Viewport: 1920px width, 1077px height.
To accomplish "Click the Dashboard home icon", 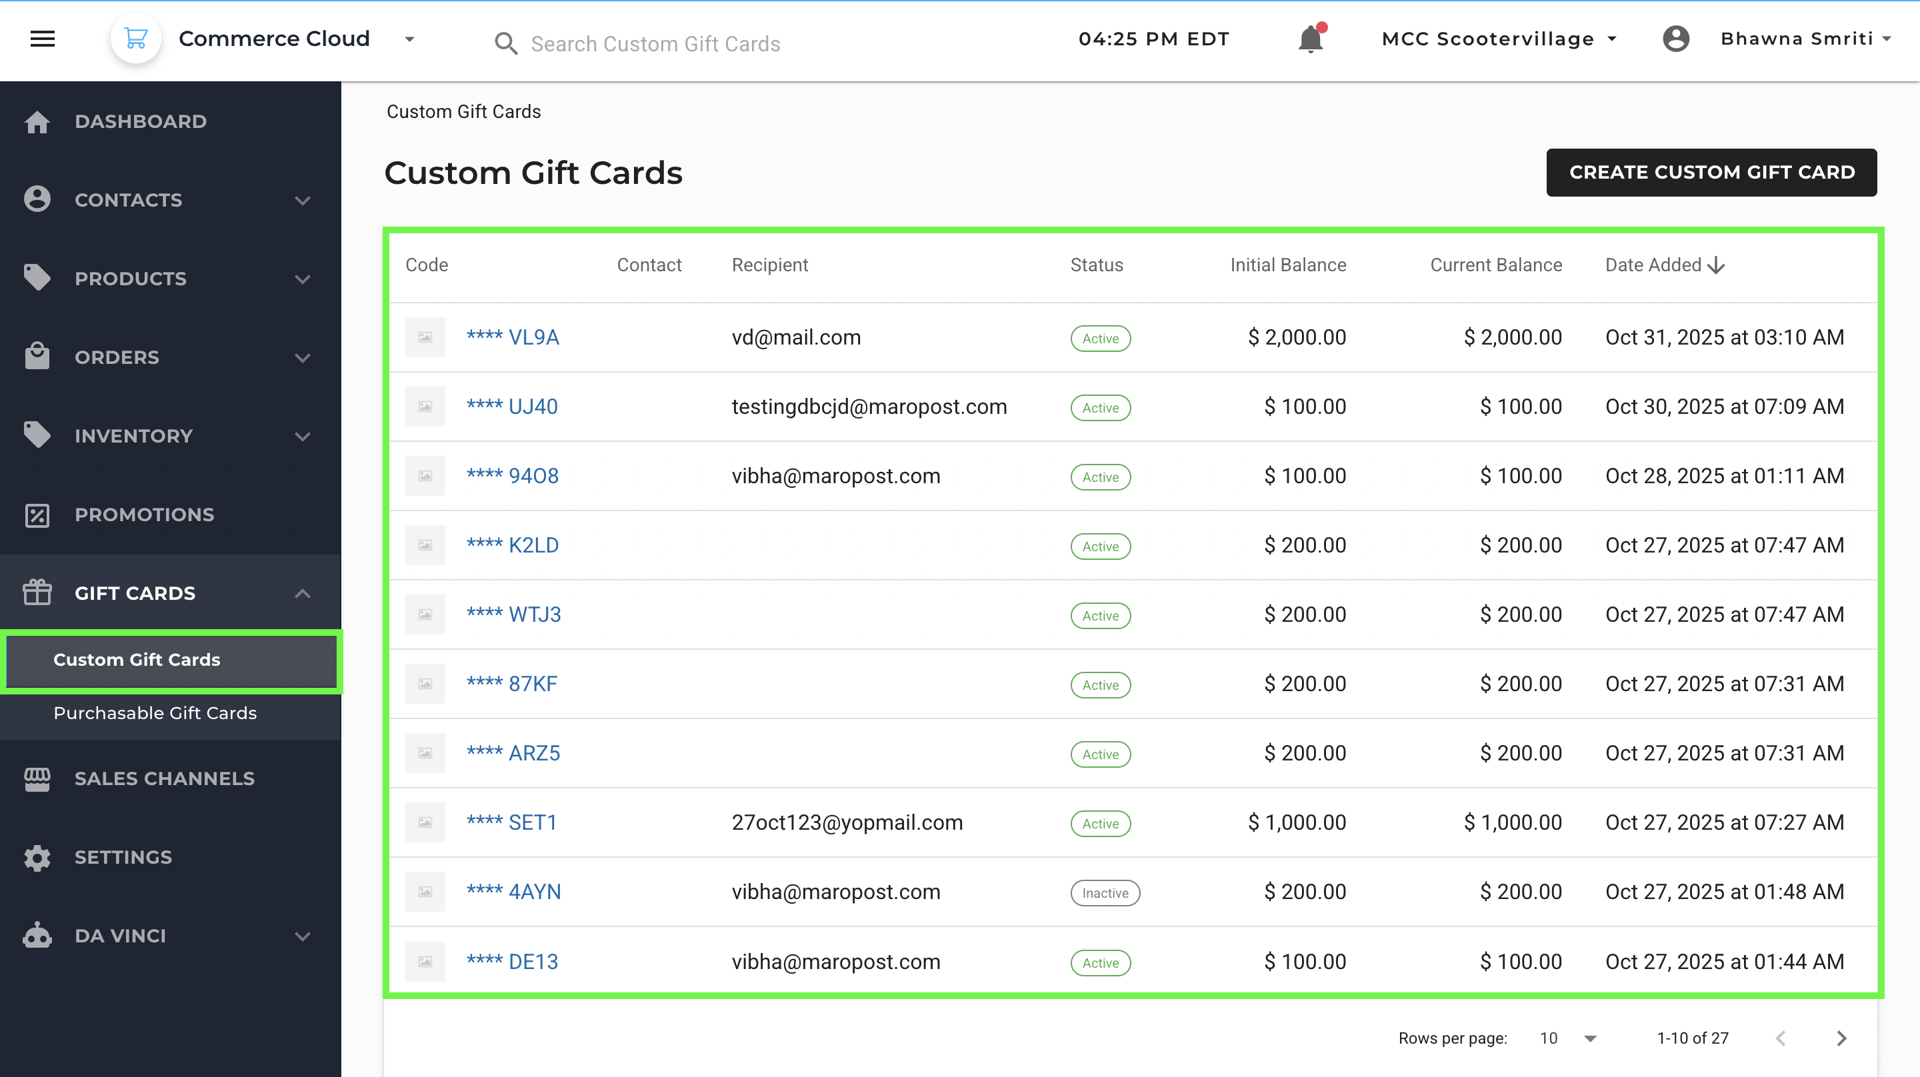I will tap(37, 122).
